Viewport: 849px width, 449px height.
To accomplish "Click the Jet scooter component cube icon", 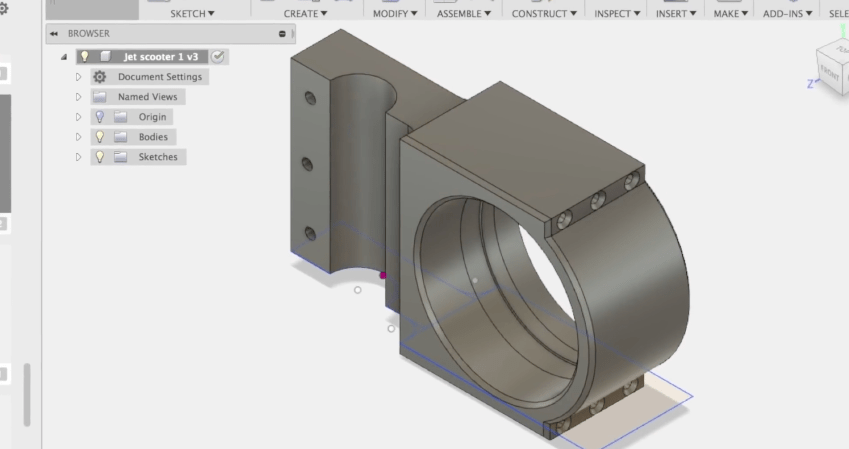I will [104, 57].
